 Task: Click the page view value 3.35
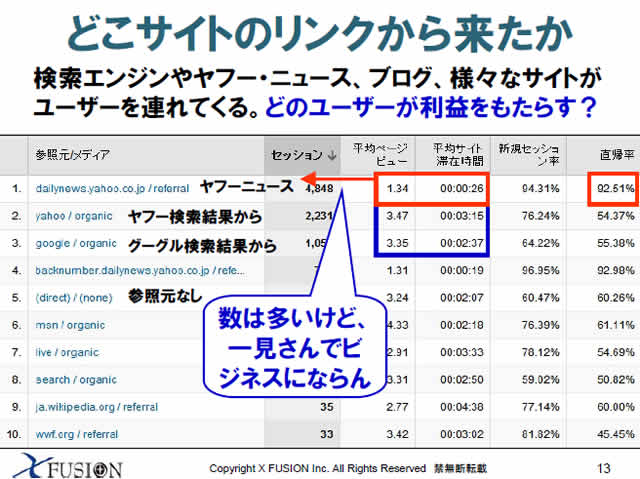click(397, 243)
